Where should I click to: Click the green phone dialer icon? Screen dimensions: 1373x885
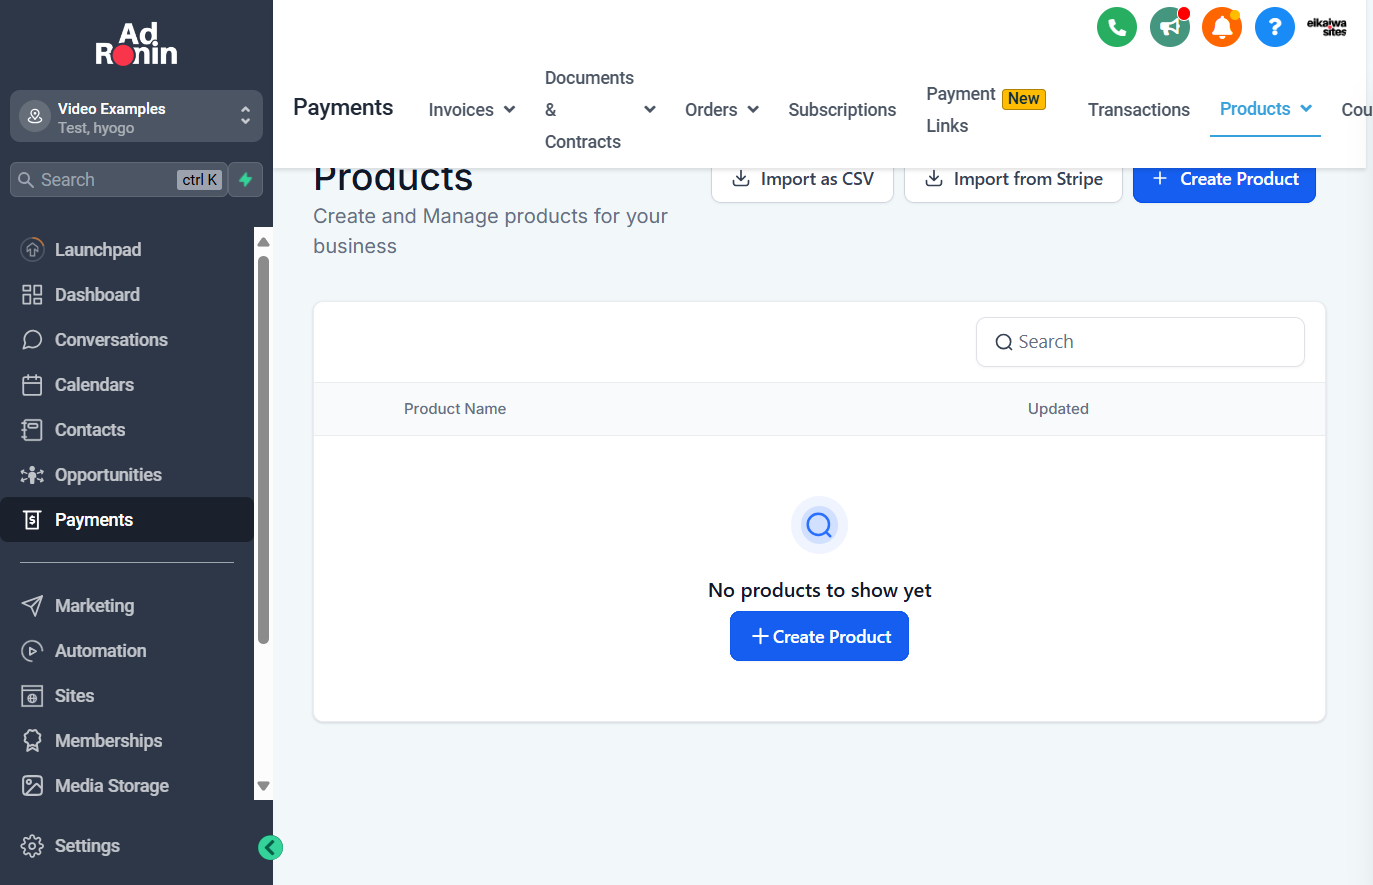1117,27
